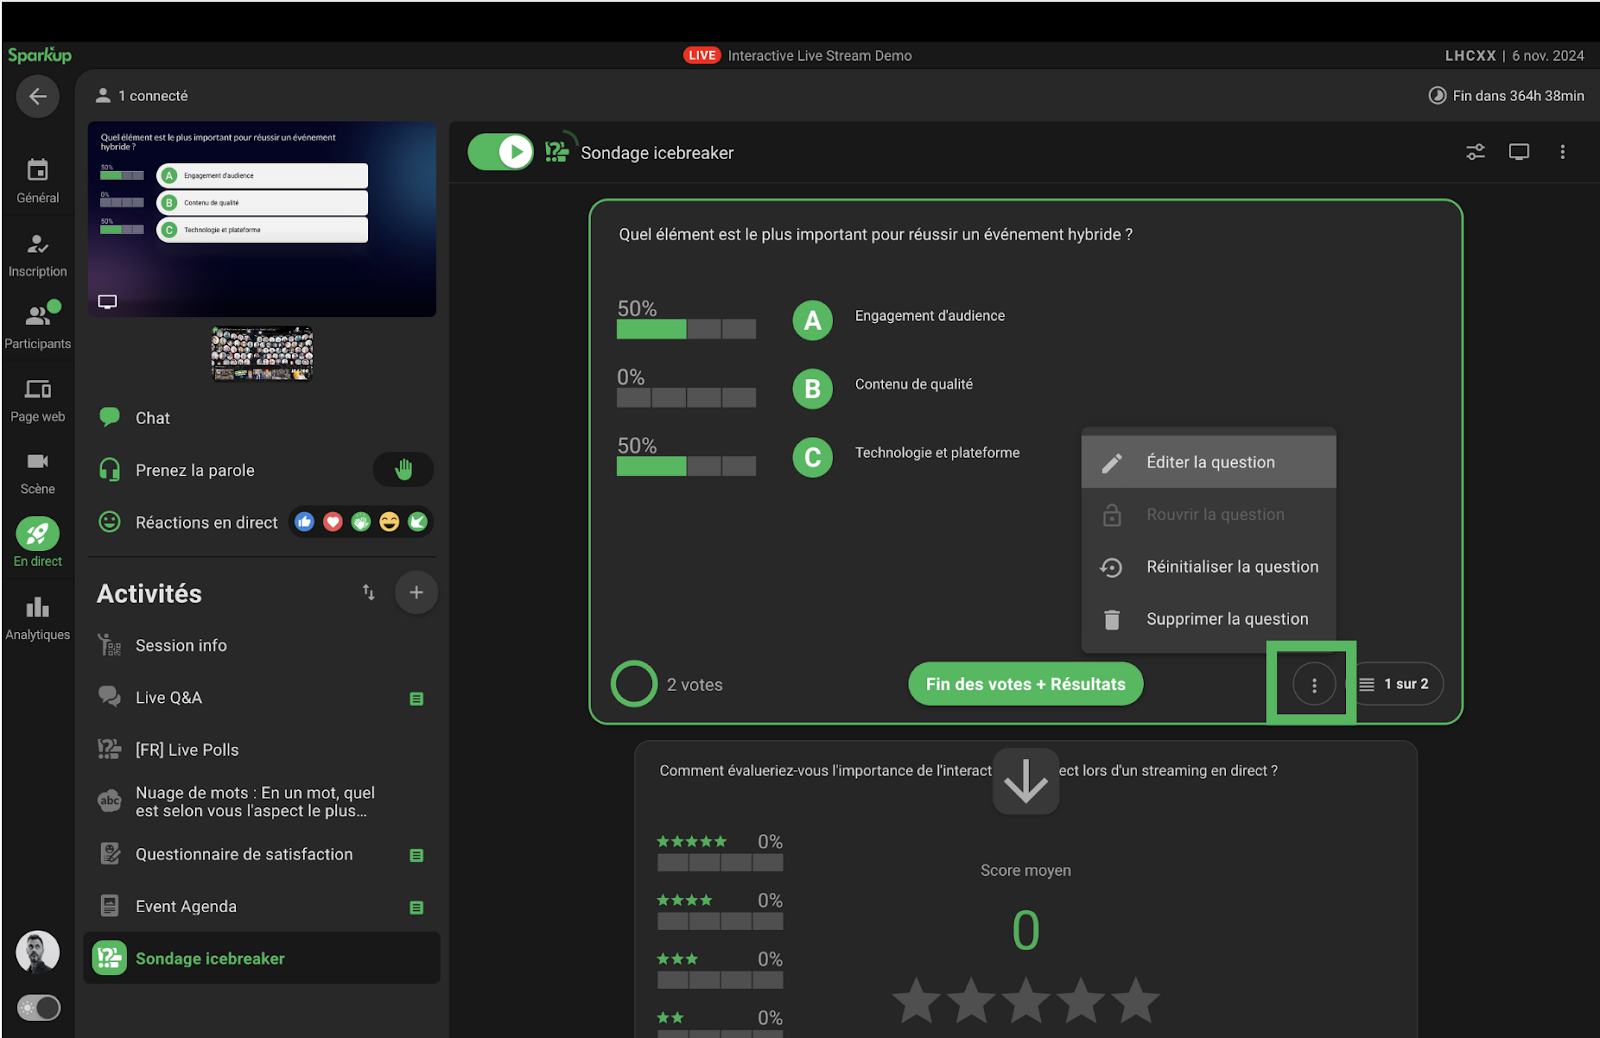This screenshot has width=1600, height=1038.
Task: Click the back arrow button
Action: (38, 96)
